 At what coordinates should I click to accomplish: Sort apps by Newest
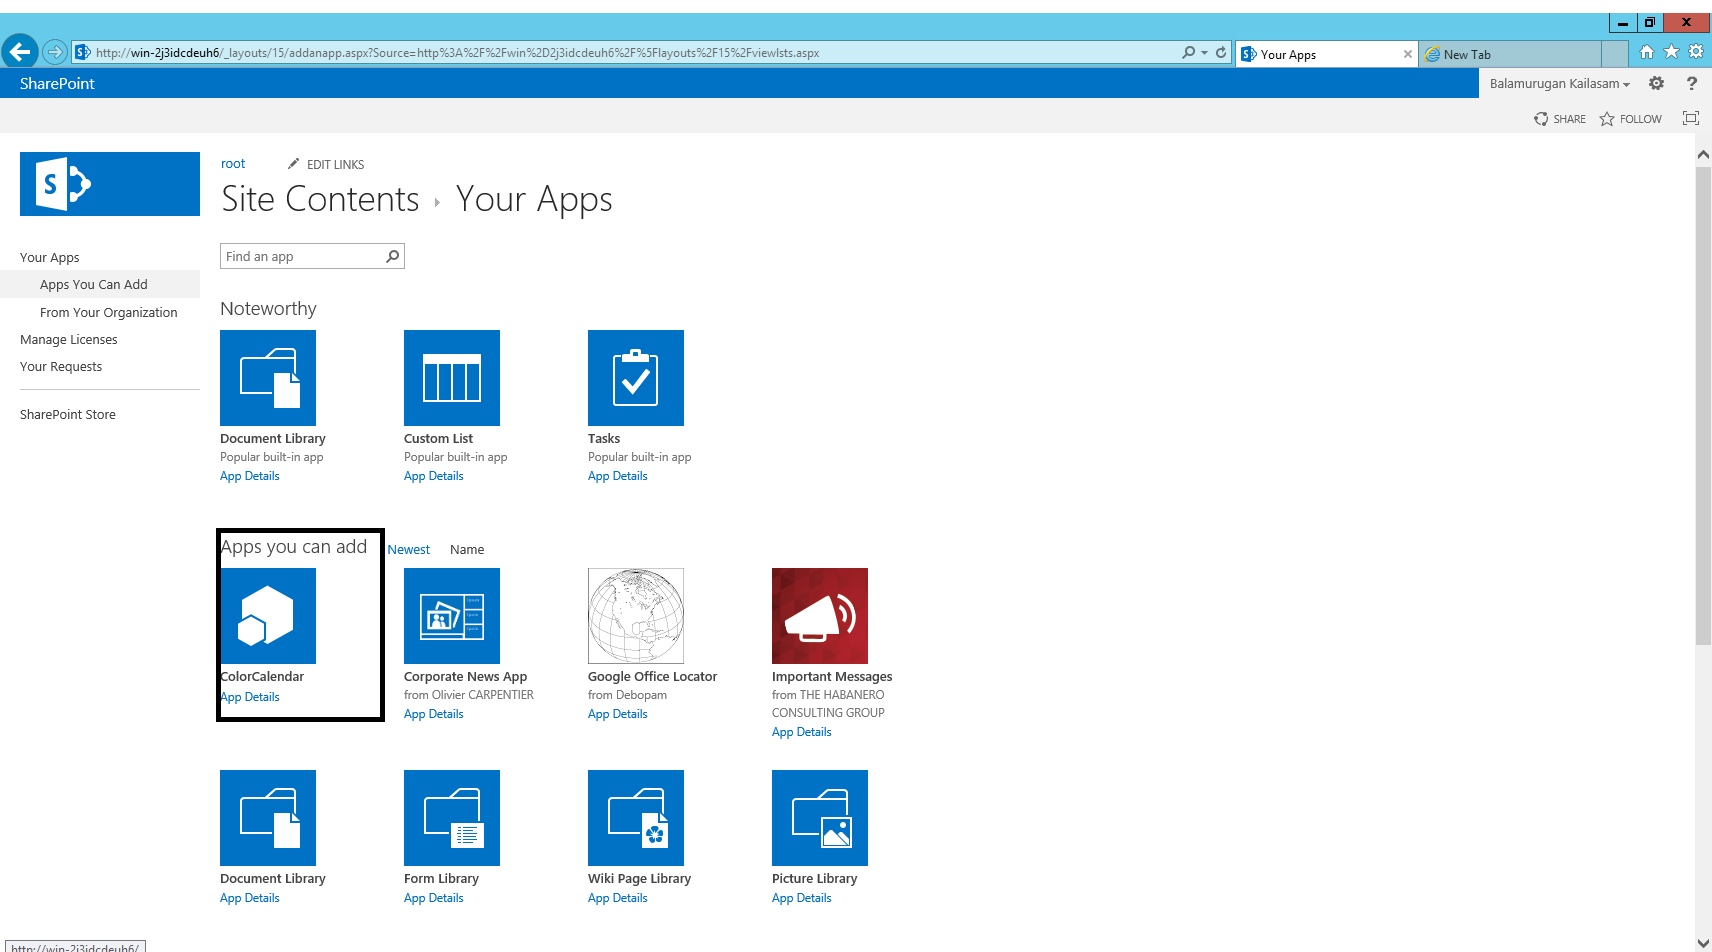(x=409, y=550)
